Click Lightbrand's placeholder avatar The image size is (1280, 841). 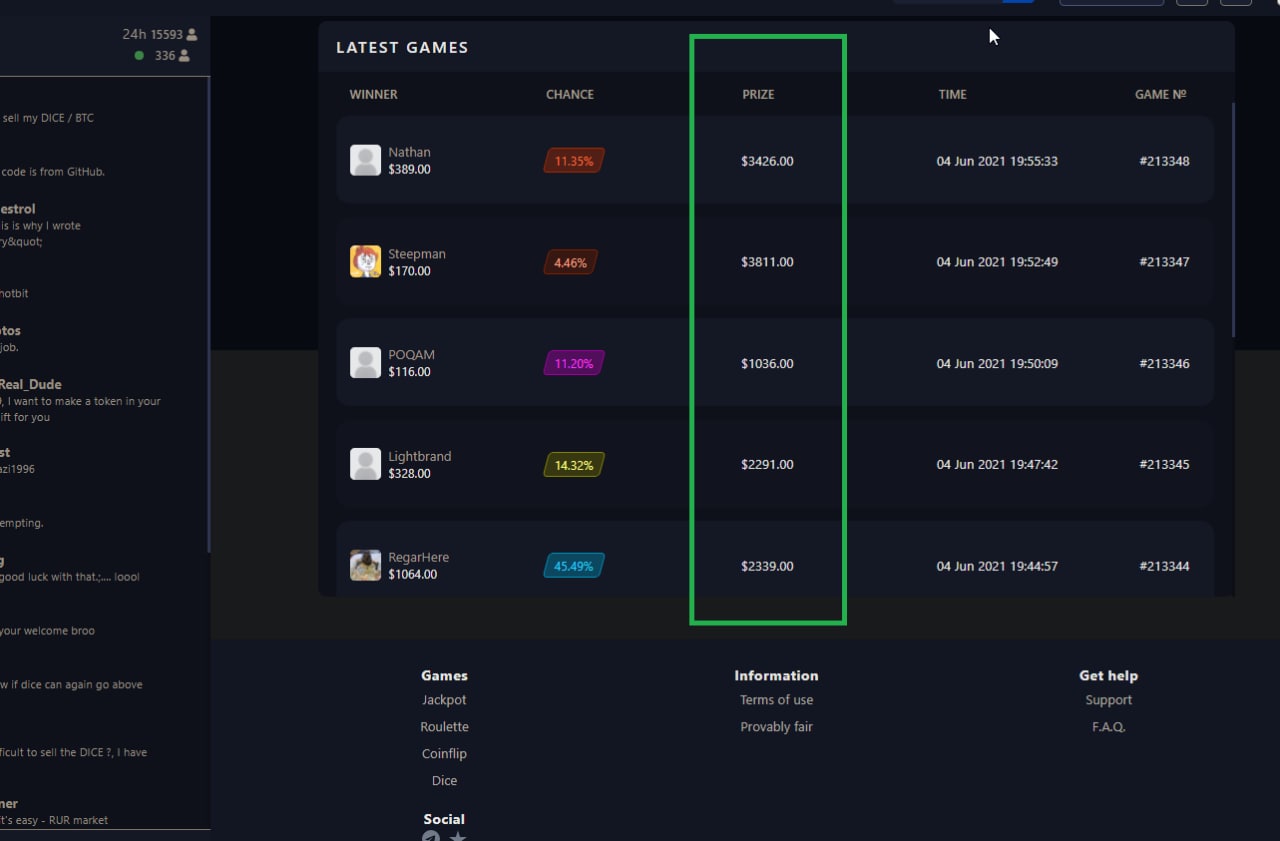(365, 464)
